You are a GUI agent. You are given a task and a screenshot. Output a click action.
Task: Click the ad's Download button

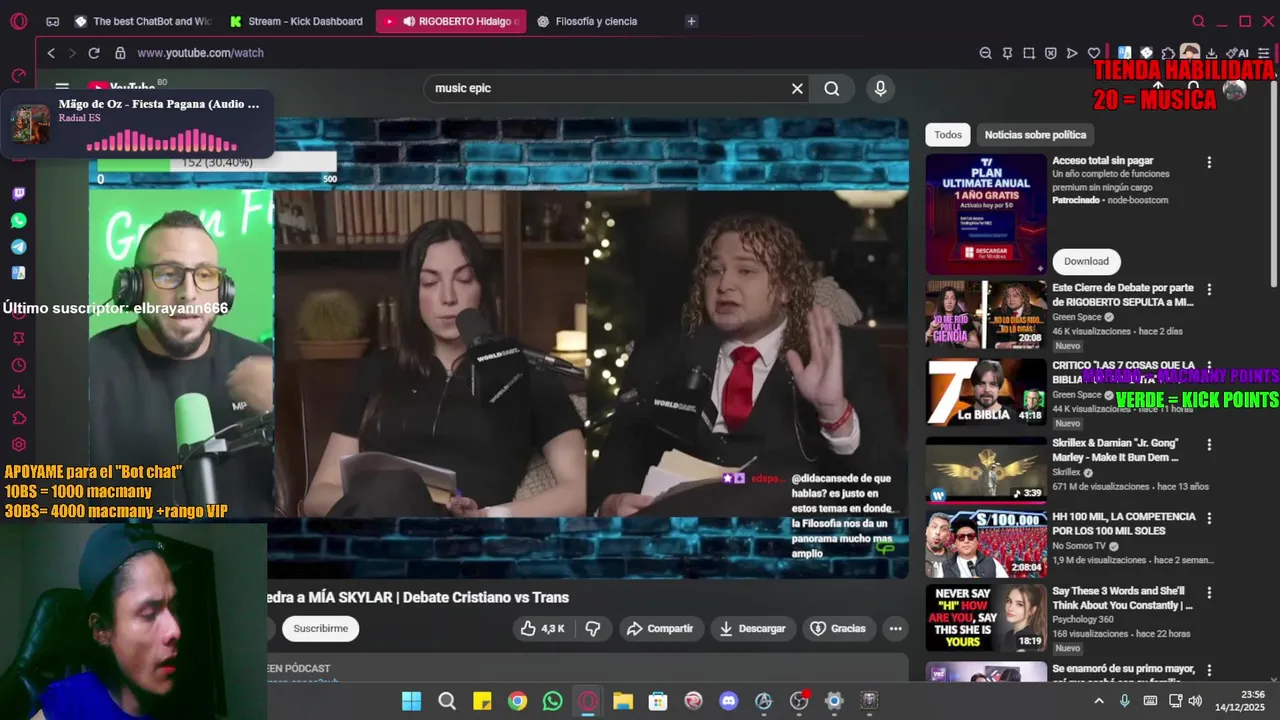point(1086,261)
